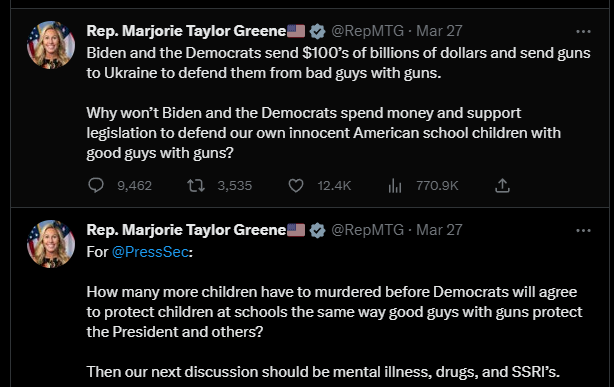The image size is (614, 387).
Task: Share the first tweet via upload icon
Action: [502, 185]
